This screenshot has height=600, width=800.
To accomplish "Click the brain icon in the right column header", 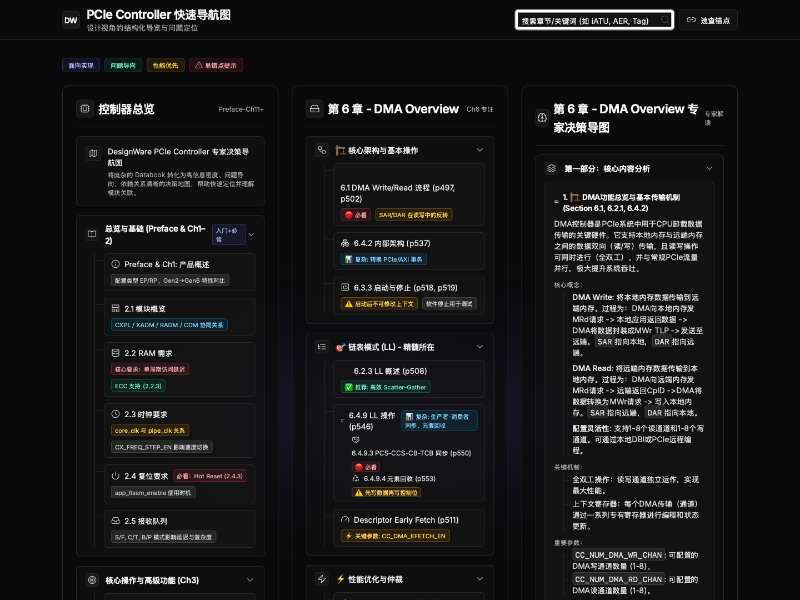I will pos(542,118).
